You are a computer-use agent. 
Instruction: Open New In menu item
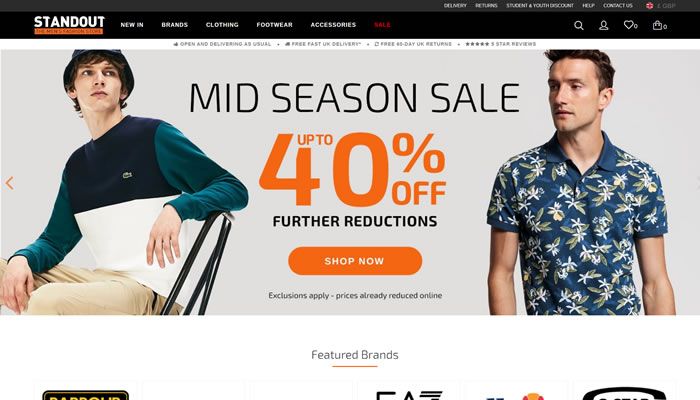[132, 25]
